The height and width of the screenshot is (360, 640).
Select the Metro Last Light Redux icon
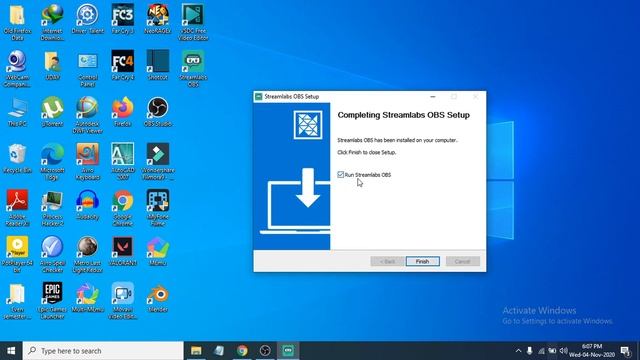87,254
